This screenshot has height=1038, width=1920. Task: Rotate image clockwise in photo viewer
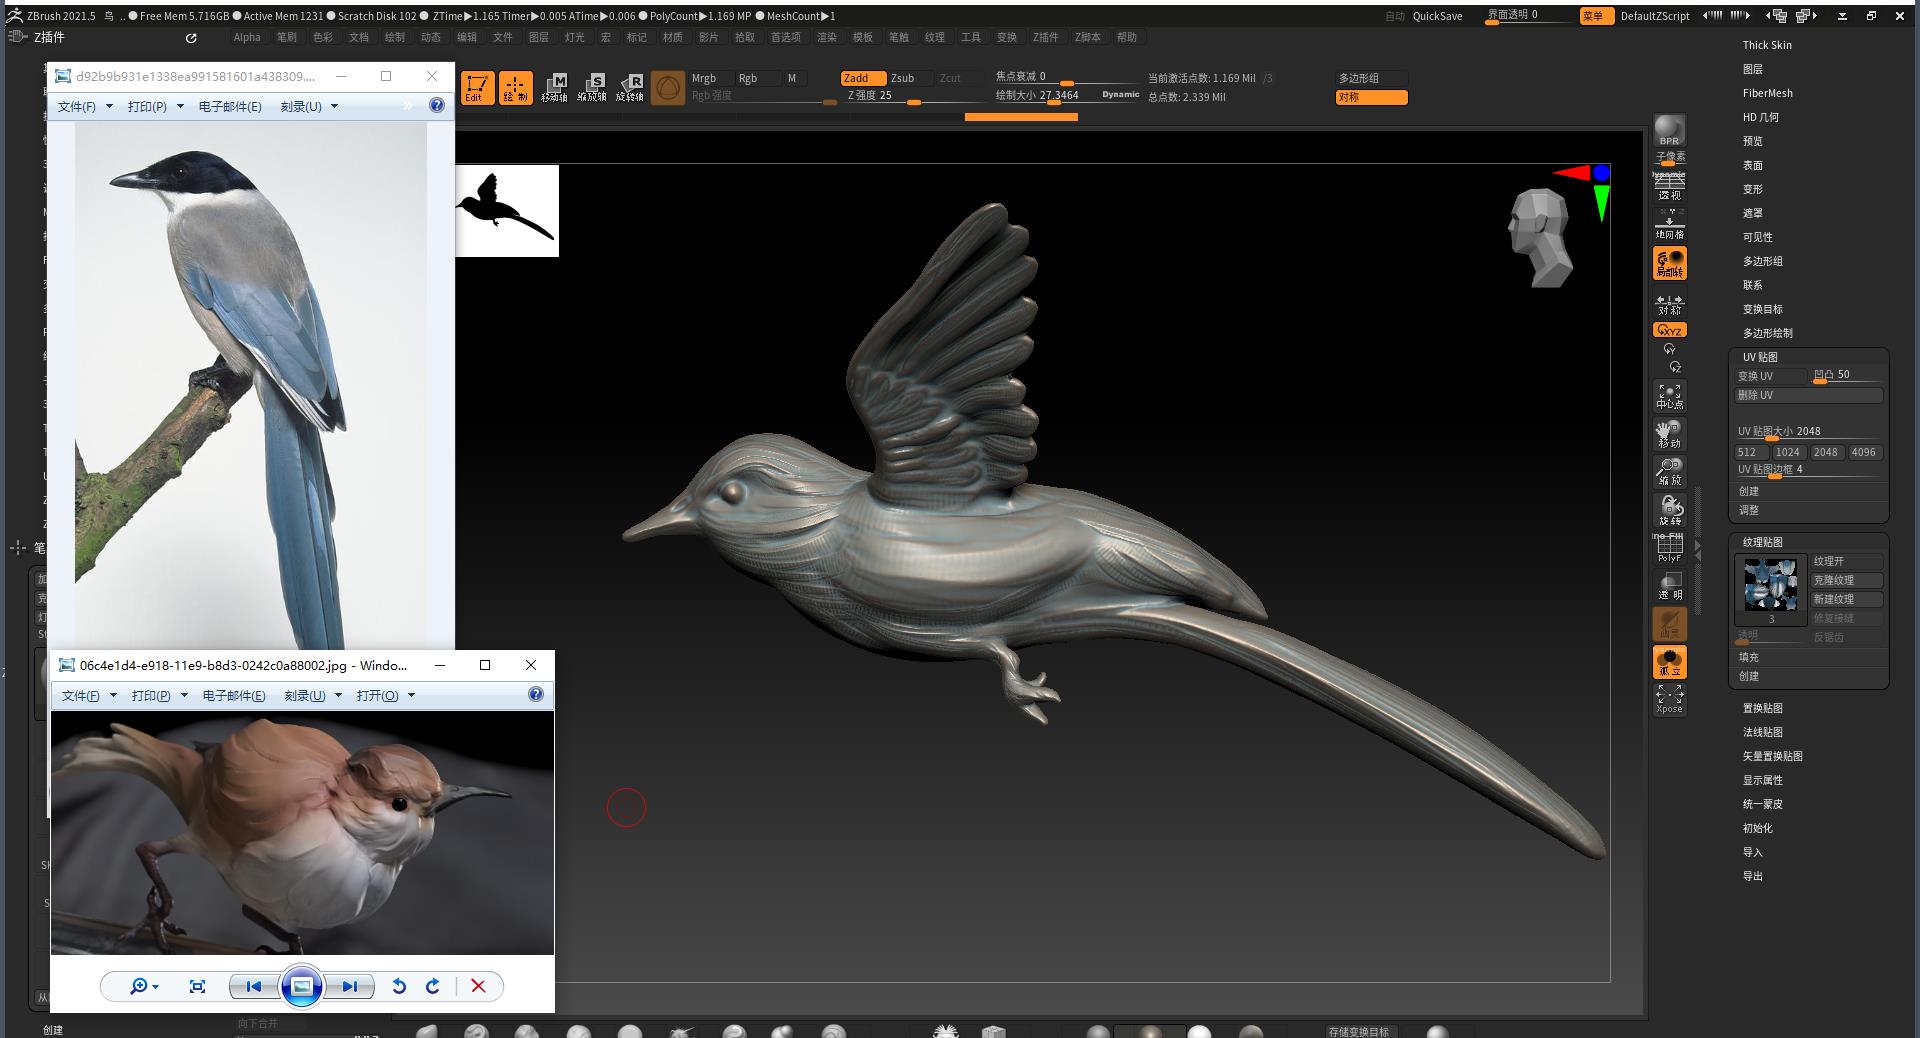pos(433,986)
